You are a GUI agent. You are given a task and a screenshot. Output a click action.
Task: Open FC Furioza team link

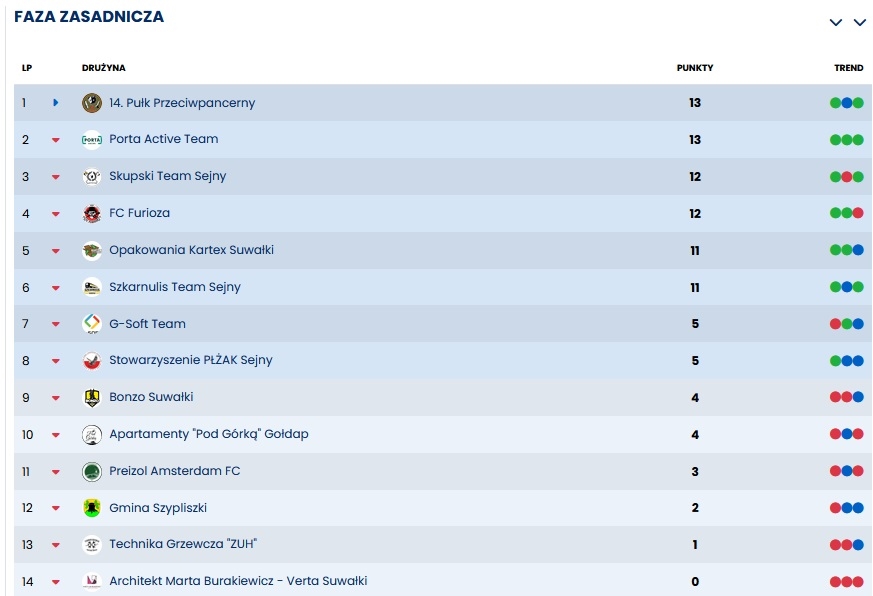tap(140, 213)
